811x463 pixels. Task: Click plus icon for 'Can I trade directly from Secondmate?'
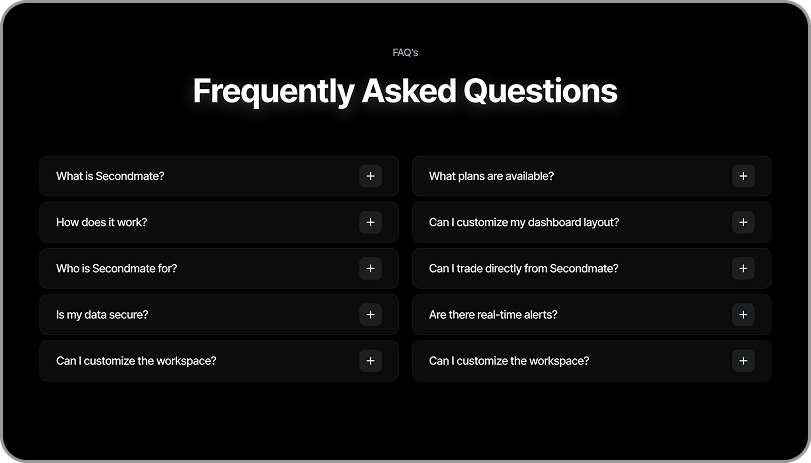743,268
